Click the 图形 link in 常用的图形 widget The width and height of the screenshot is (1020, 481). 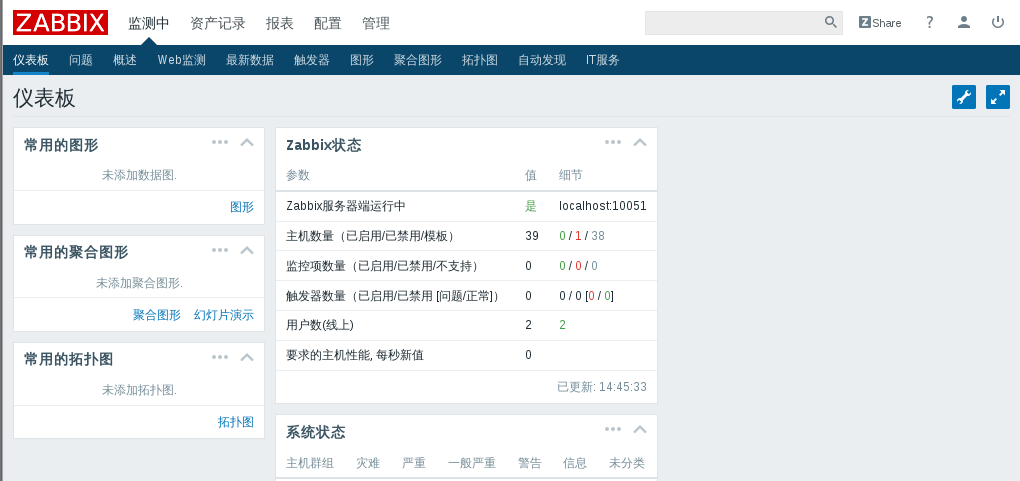pos(242,207)
